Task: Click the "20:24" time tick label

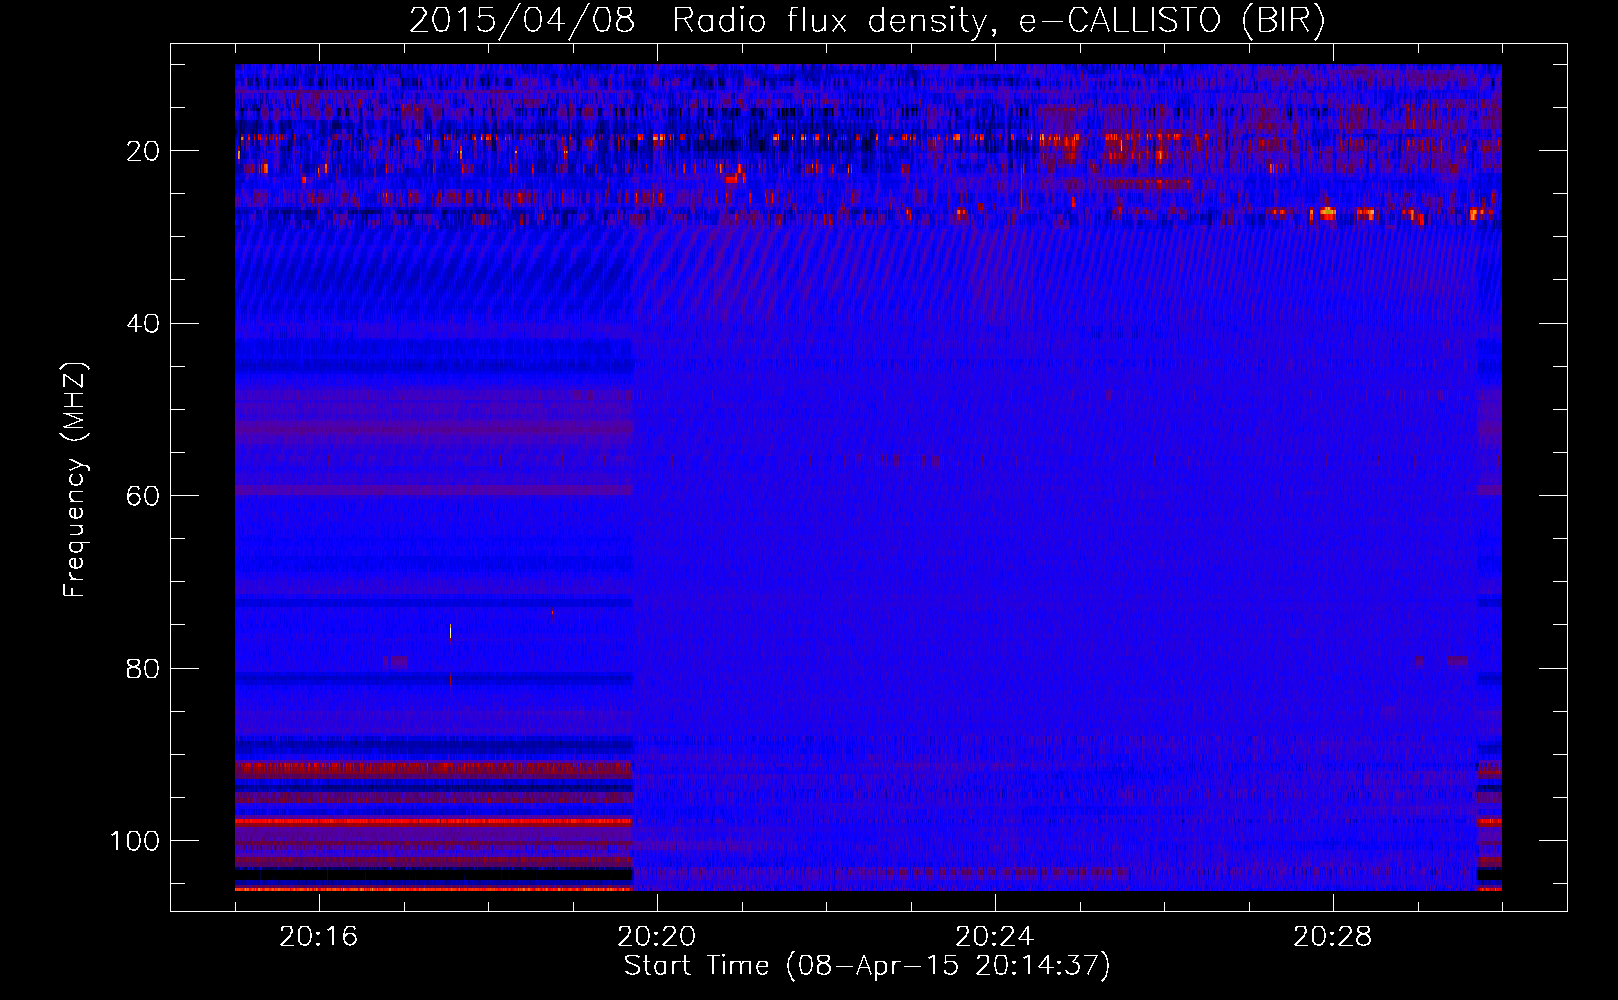Action: pos(995,937)
